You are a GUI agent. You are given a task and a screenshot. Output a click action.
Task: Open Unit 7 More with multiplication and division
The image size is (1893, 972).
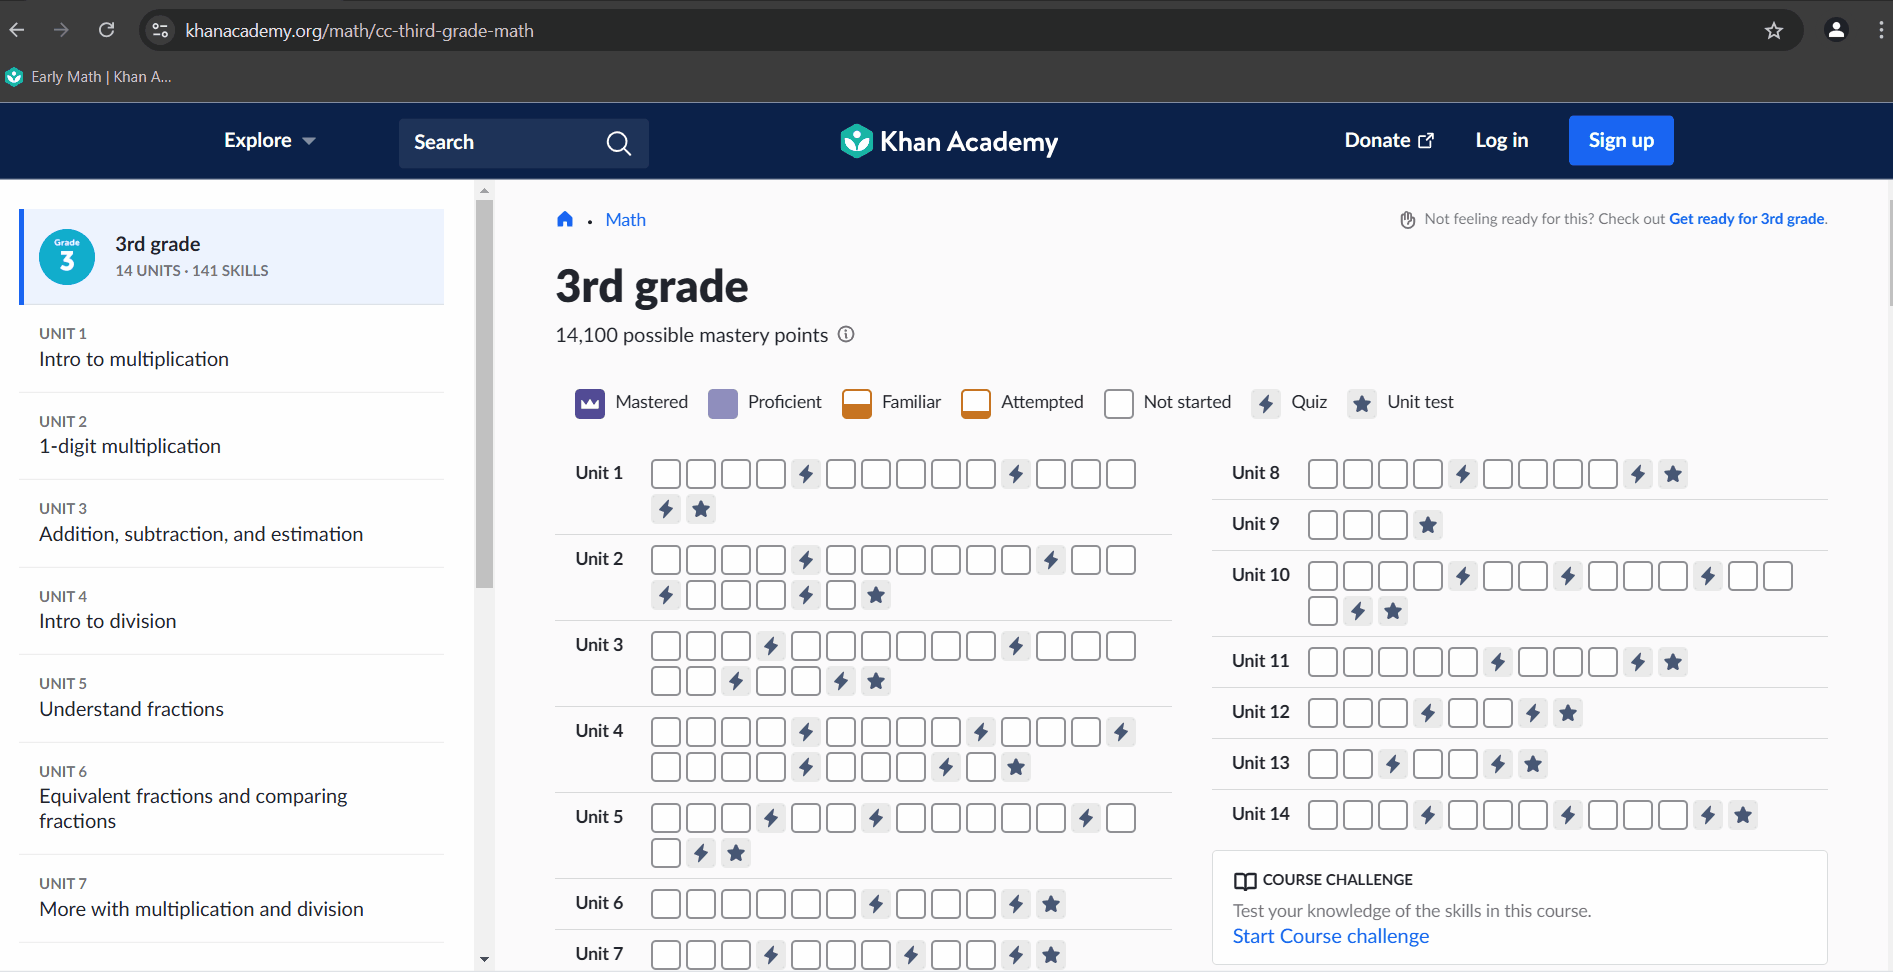click(x=232, y=898)
